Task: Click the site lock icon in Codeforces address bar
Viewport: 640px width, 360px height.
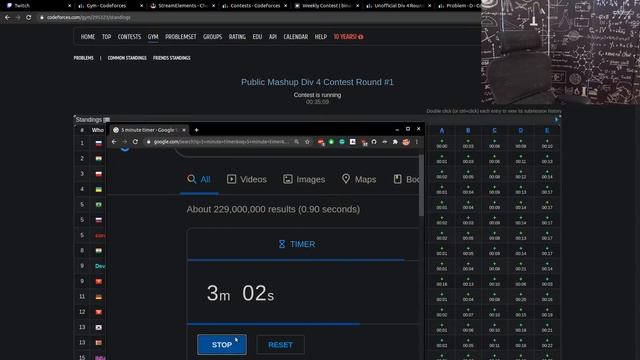Action: [41, 18]
